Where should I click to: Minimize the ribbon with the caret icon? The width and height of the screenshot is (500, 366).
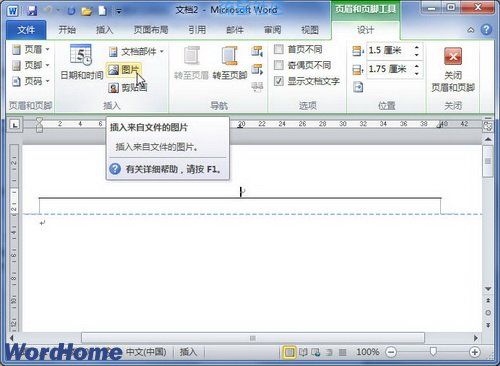click(470, 30)
